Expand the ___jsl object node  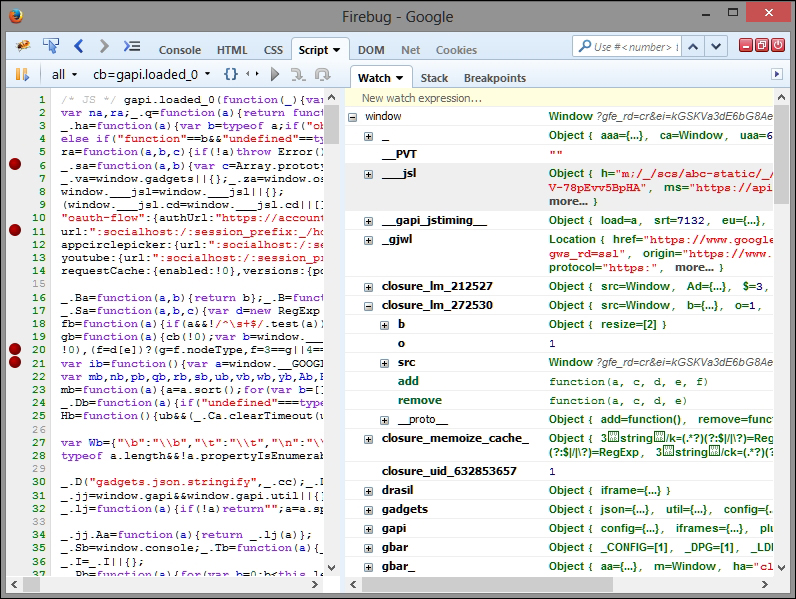point(369,174)
